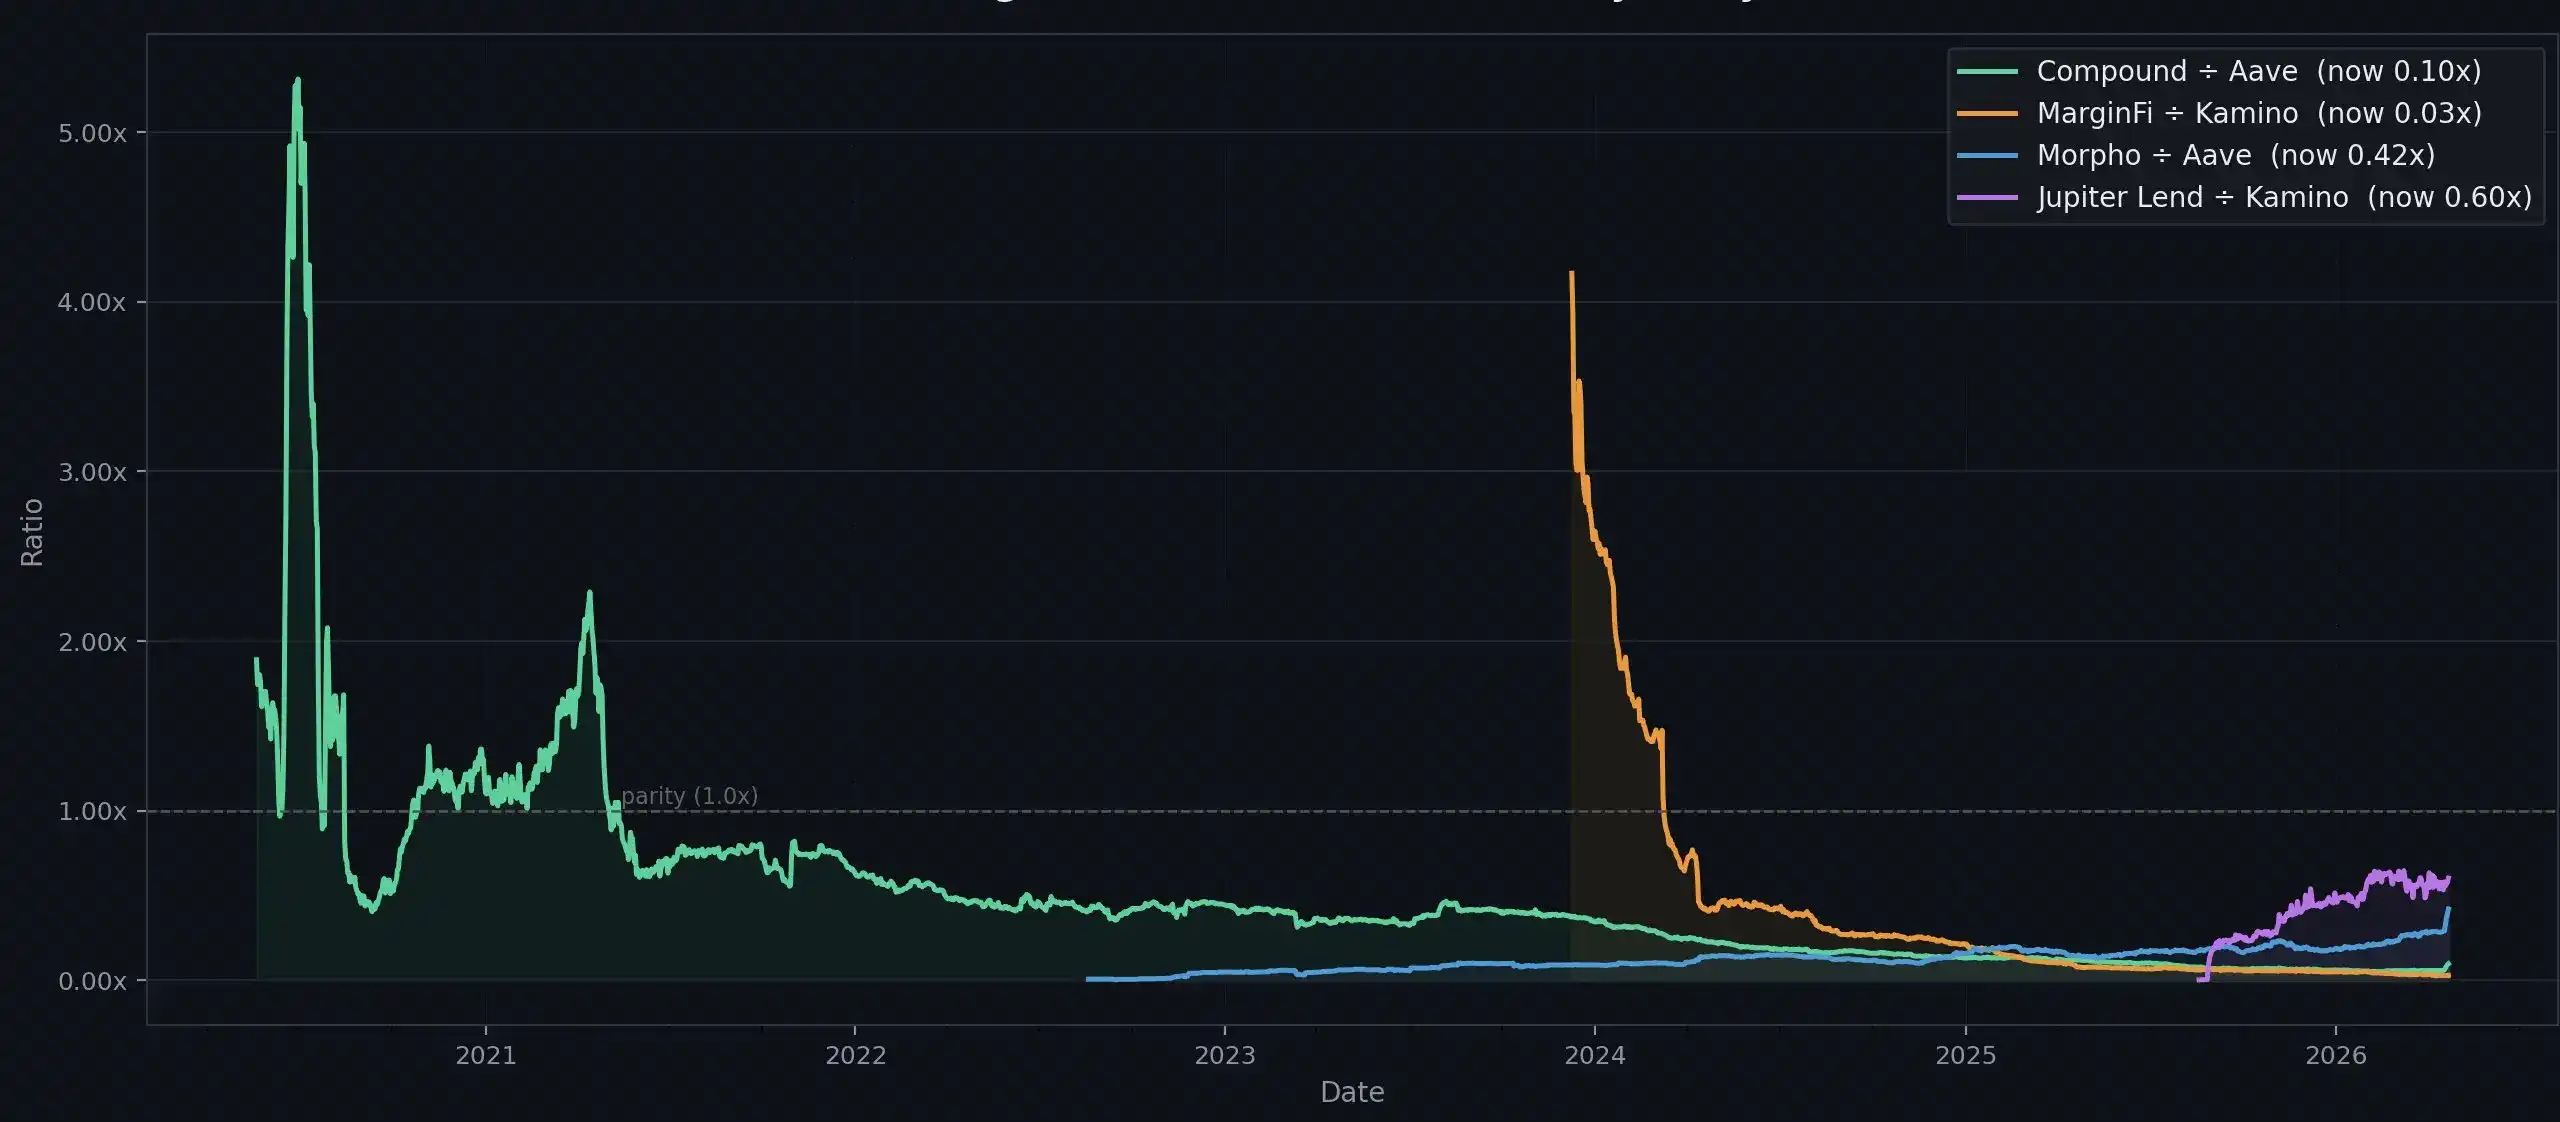Click the 2023 x-axis tick label
2560x1122 pixels.
point(1225,1056)
